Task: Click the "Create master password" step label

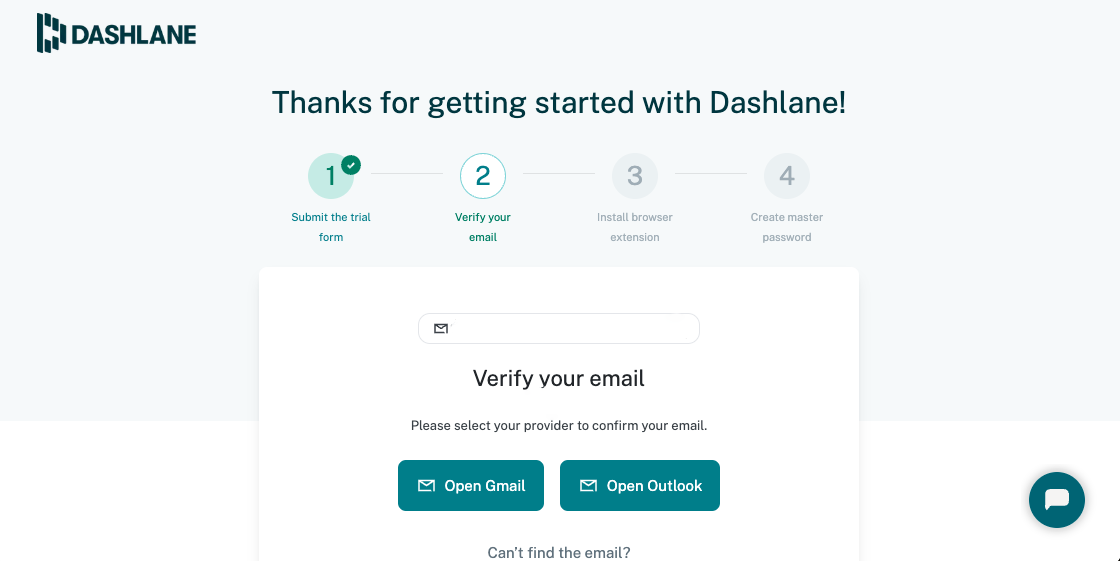Action: (787, 227)
